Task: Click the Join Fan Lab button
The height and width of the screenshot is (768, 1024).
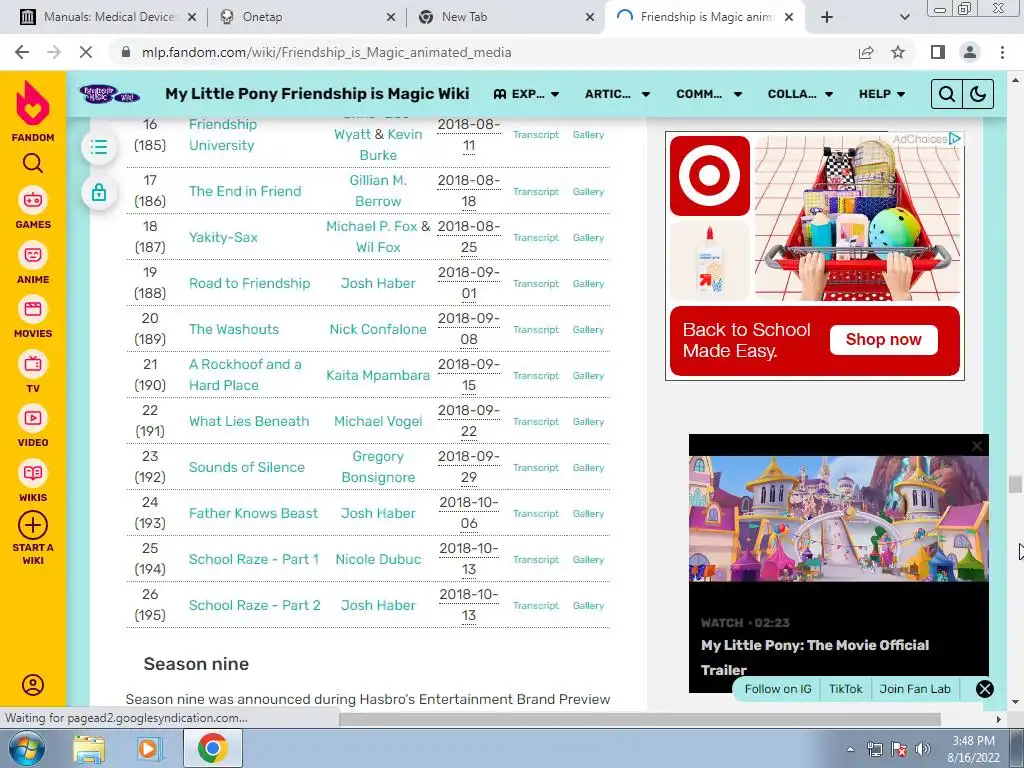Action: [x=914, y=689]
